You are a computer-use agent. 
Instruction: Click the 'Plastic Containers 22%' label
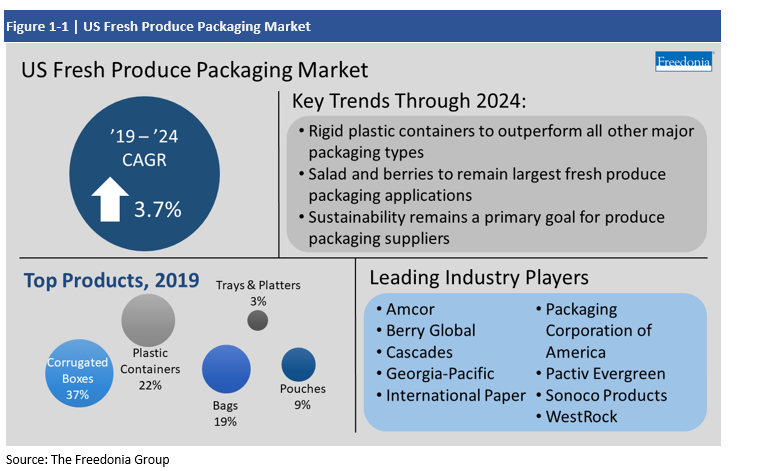(x=150, y=369)
